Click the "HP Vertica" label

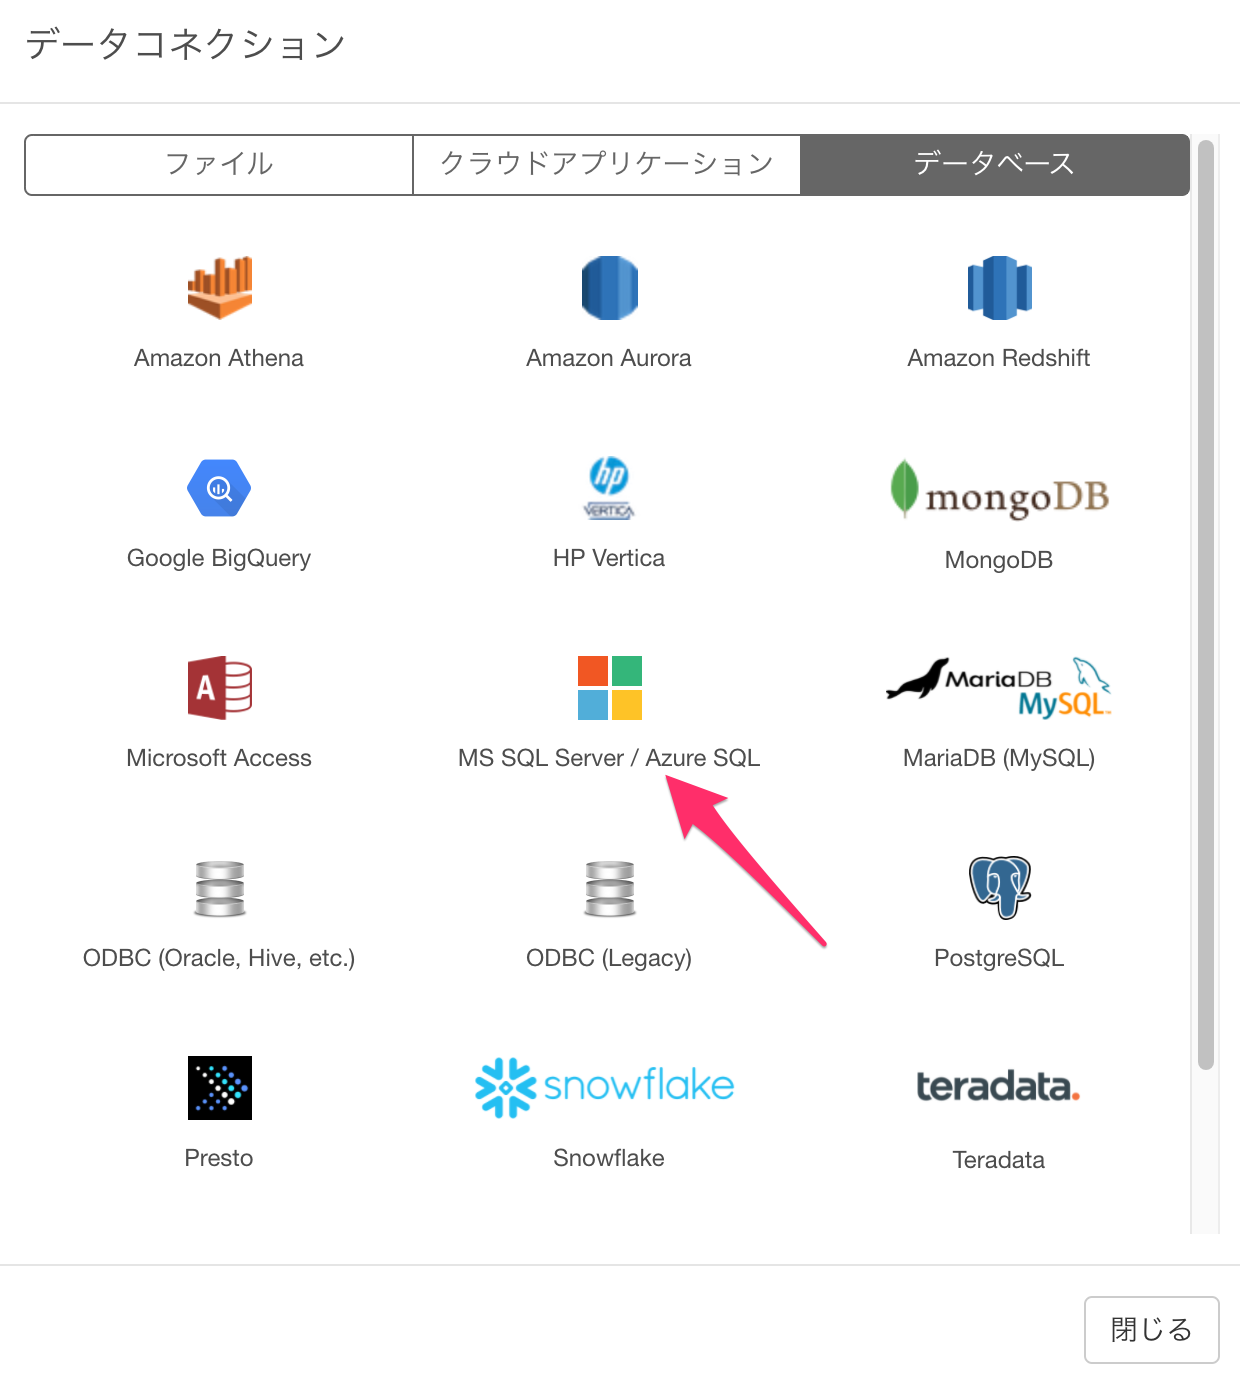pyautogui.click(x=609, y=558)
